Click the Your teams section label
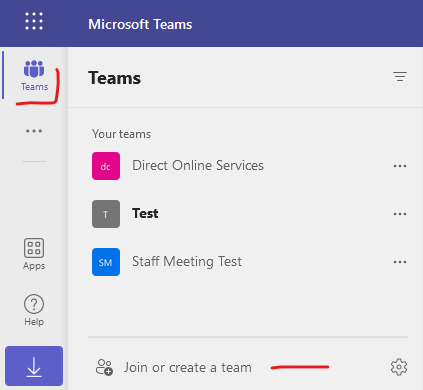This screenshot has width=423, height=390. (x=121, y=134)
